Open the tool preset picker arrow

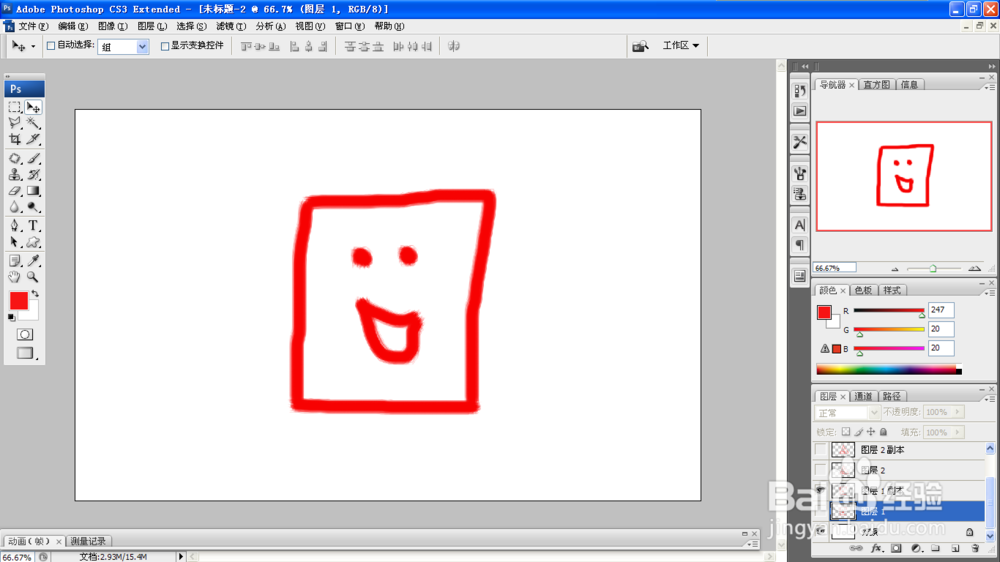(x=33, y=47)
